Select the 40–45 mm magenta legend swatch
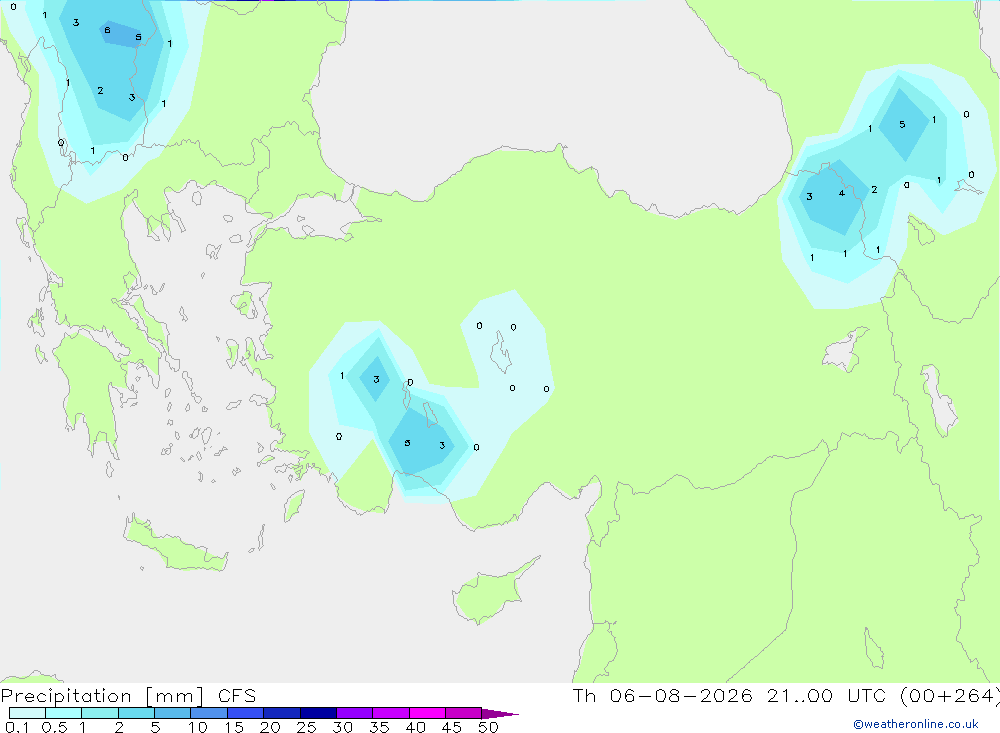This screenshot has width=1000, height=733. click(427, 713)
